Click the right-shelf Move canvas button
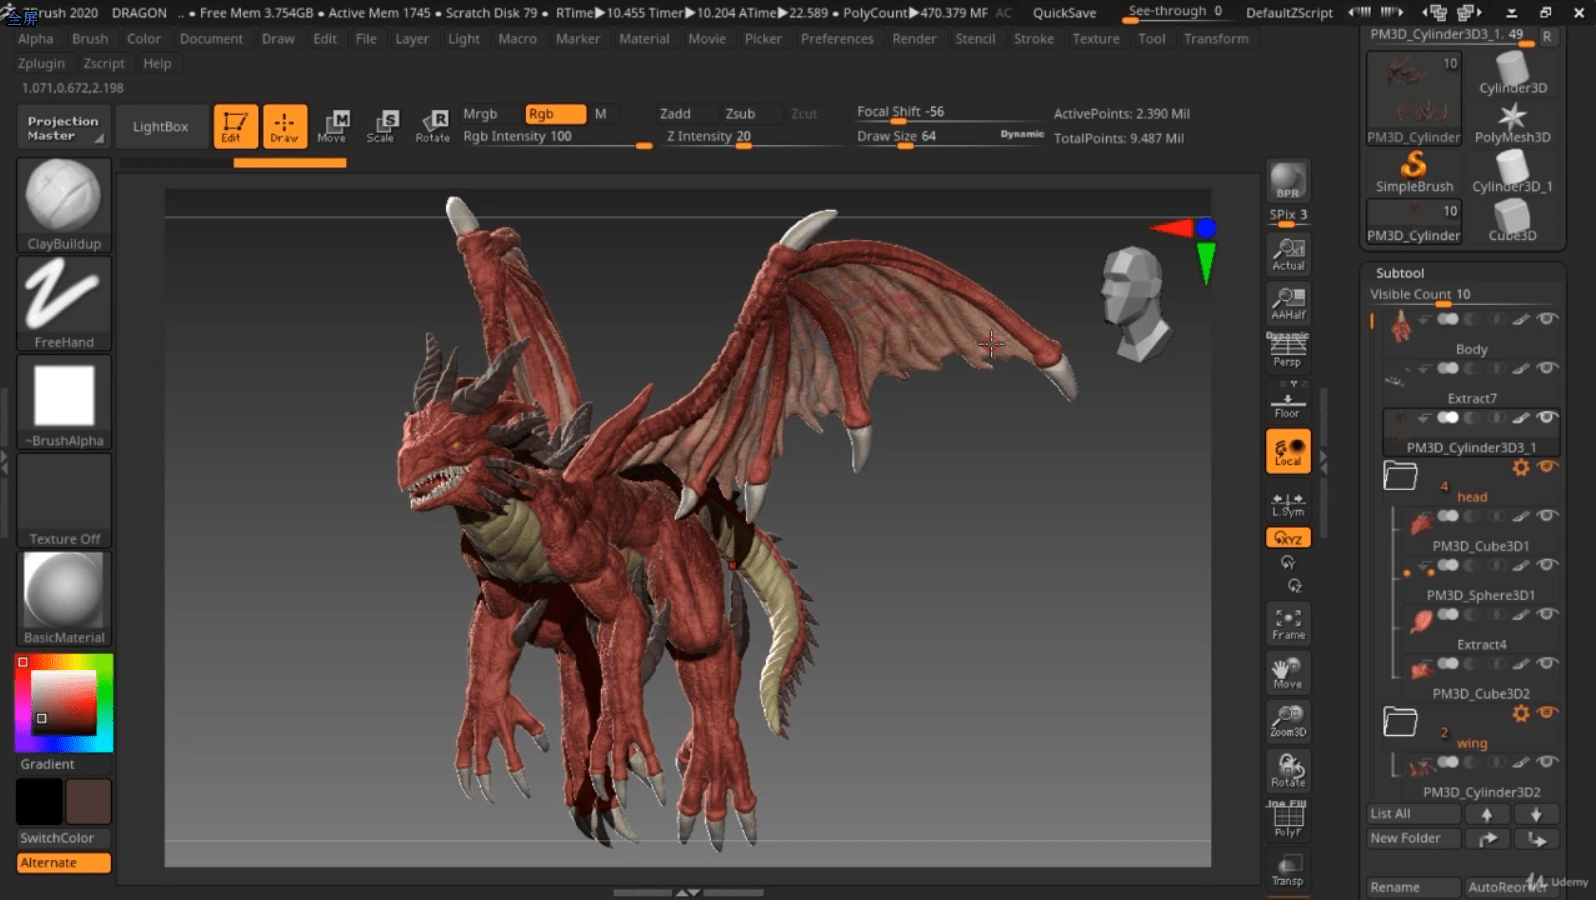Screen dimensions: 1596x900 click(x=1288, y=673)
